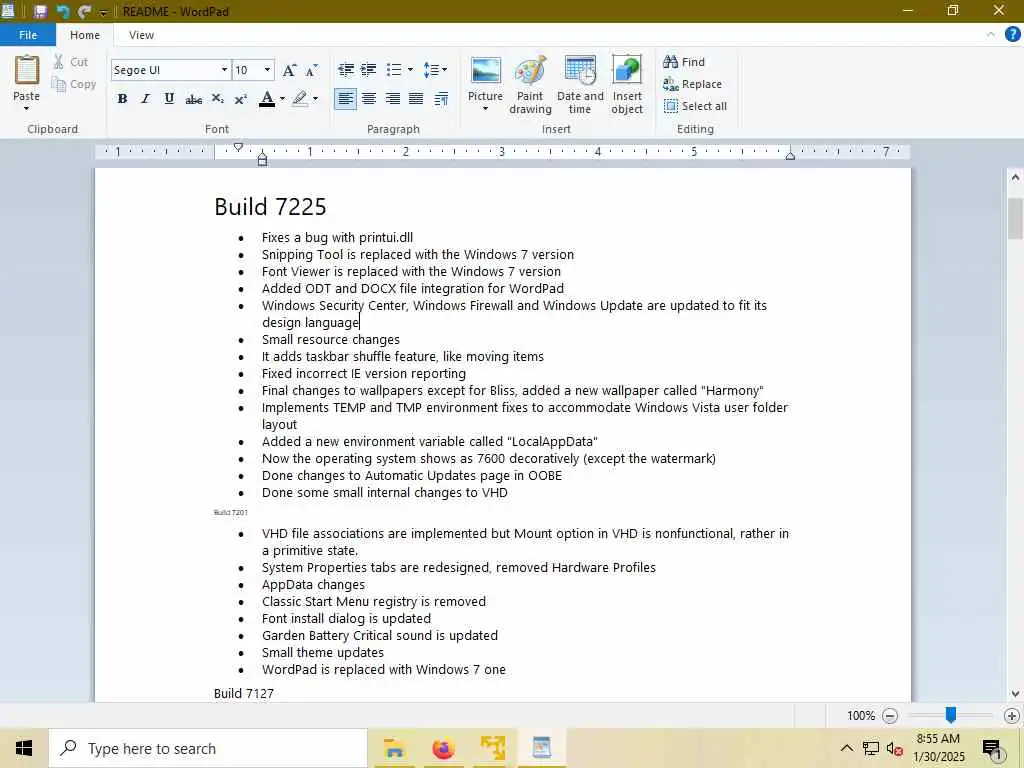The image size is (1024, 768).
Task: Switch to the View tab
Action: [x=141, y=35]
